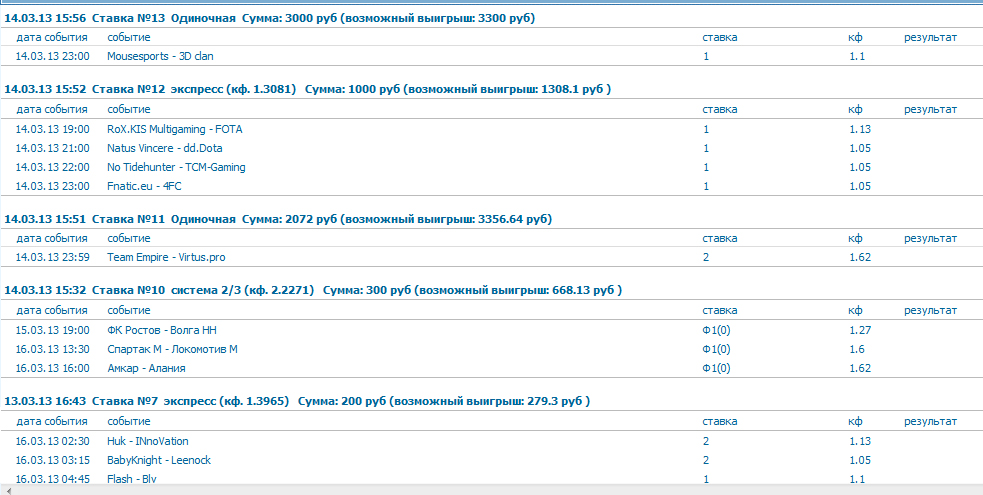Image resolution: width=983 pixels, height=495 pixels.
Task: Select the Амкар - Алания event
Action: (146, 368)
